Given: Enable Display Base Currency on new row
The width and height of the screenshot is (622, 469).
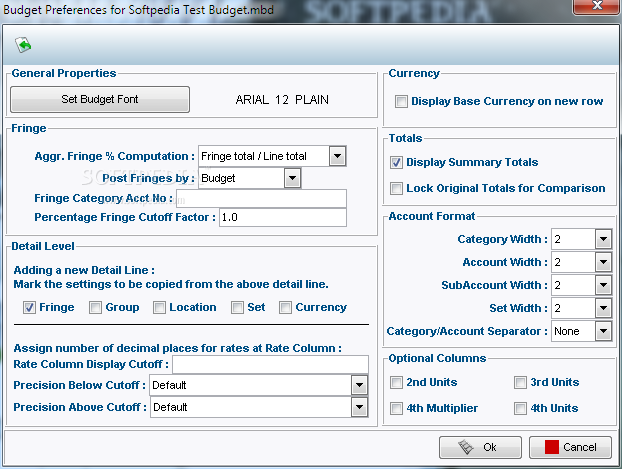Looking at the screenshot, I should pyautogui.click(x=401, y=102).
